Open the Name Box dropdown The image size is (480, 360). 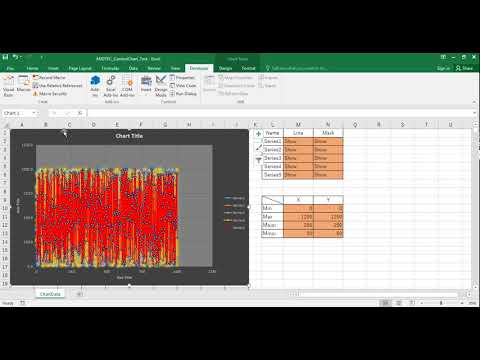coord(34,113)
